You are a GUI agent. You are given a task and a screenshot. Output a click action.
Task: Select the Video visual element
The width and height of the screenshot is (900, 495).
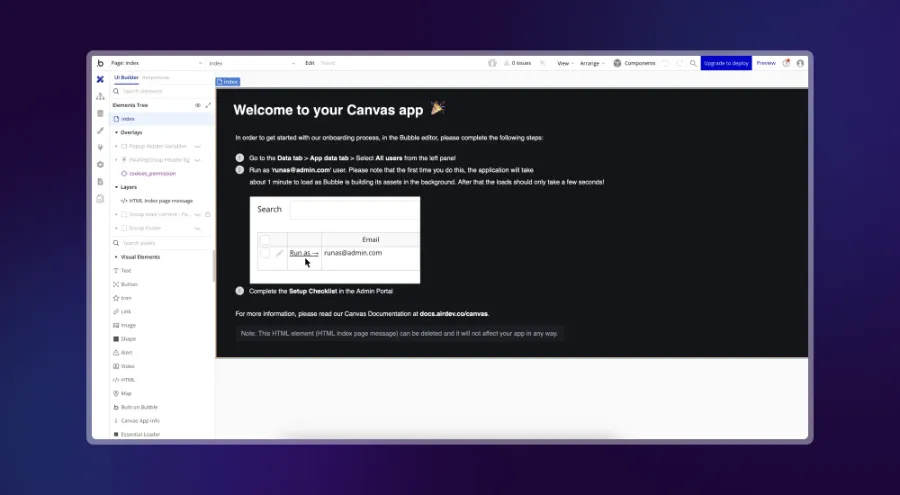(124, 366)
